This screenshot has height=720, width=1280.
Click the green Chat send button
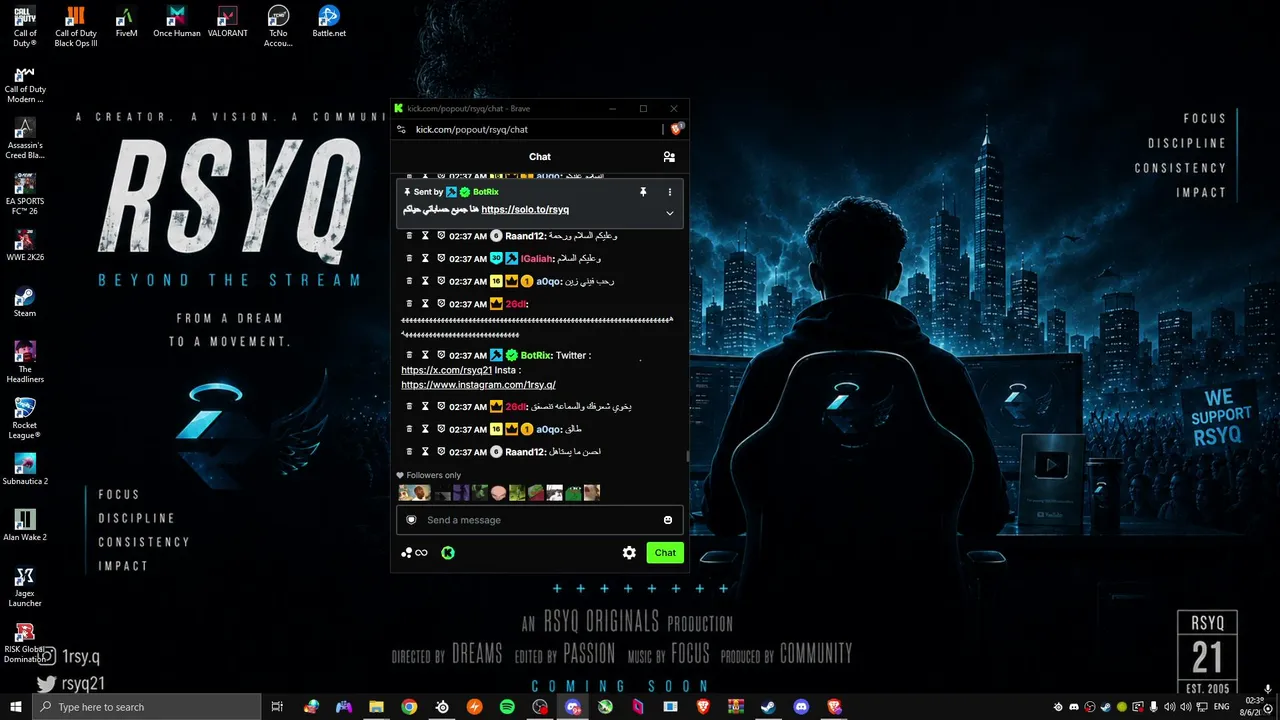pos(665,552)
